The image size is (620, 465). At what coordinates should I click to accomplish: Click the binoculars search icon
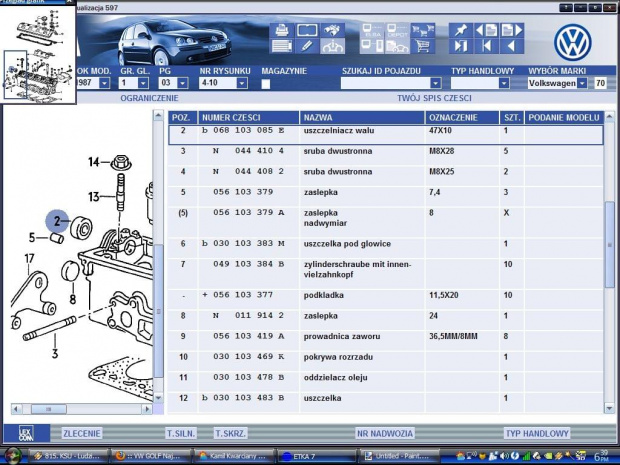pos(332,30)
